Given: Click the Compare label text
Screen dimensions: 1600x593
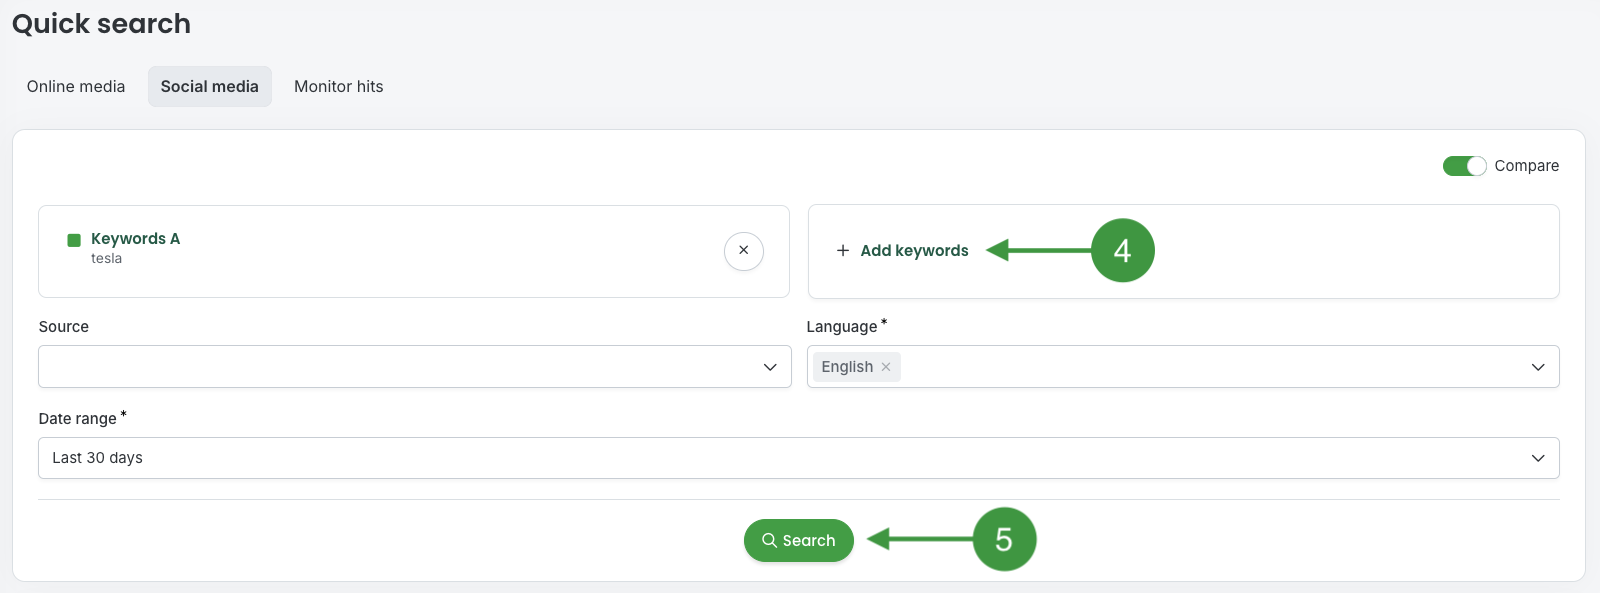Looking at the screenshot, I should tap(1526, 166).
